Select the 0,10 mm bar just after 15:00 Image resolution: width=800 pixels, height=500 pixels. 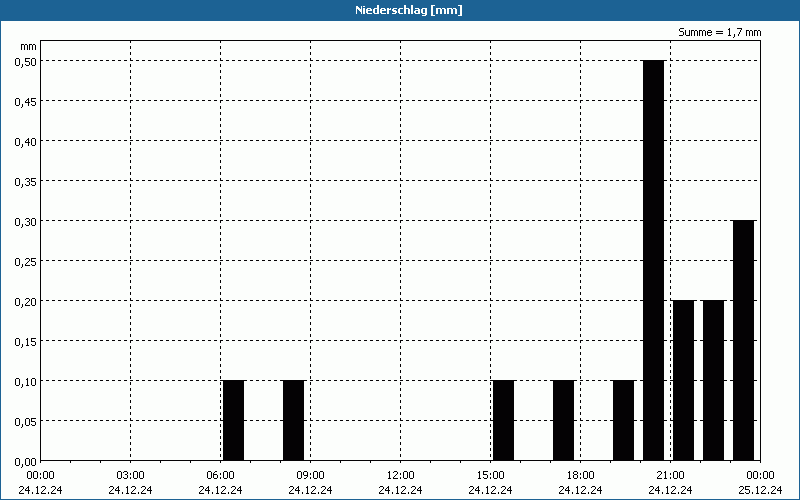pyautogui.click(x=504, y=421)
